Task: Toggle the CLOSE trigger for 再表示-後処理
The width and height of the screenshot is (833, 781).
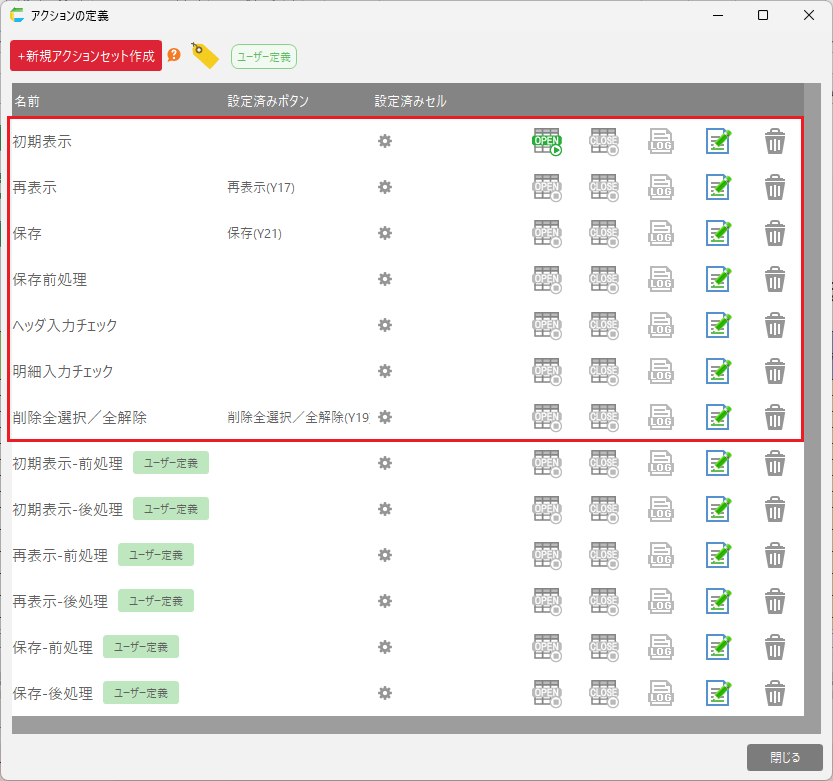Action: (603, 601)
